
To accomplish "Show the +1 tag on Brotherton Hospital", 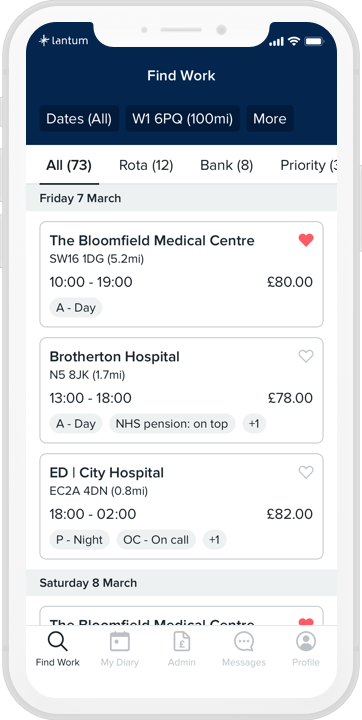I will tap(254, 424).
